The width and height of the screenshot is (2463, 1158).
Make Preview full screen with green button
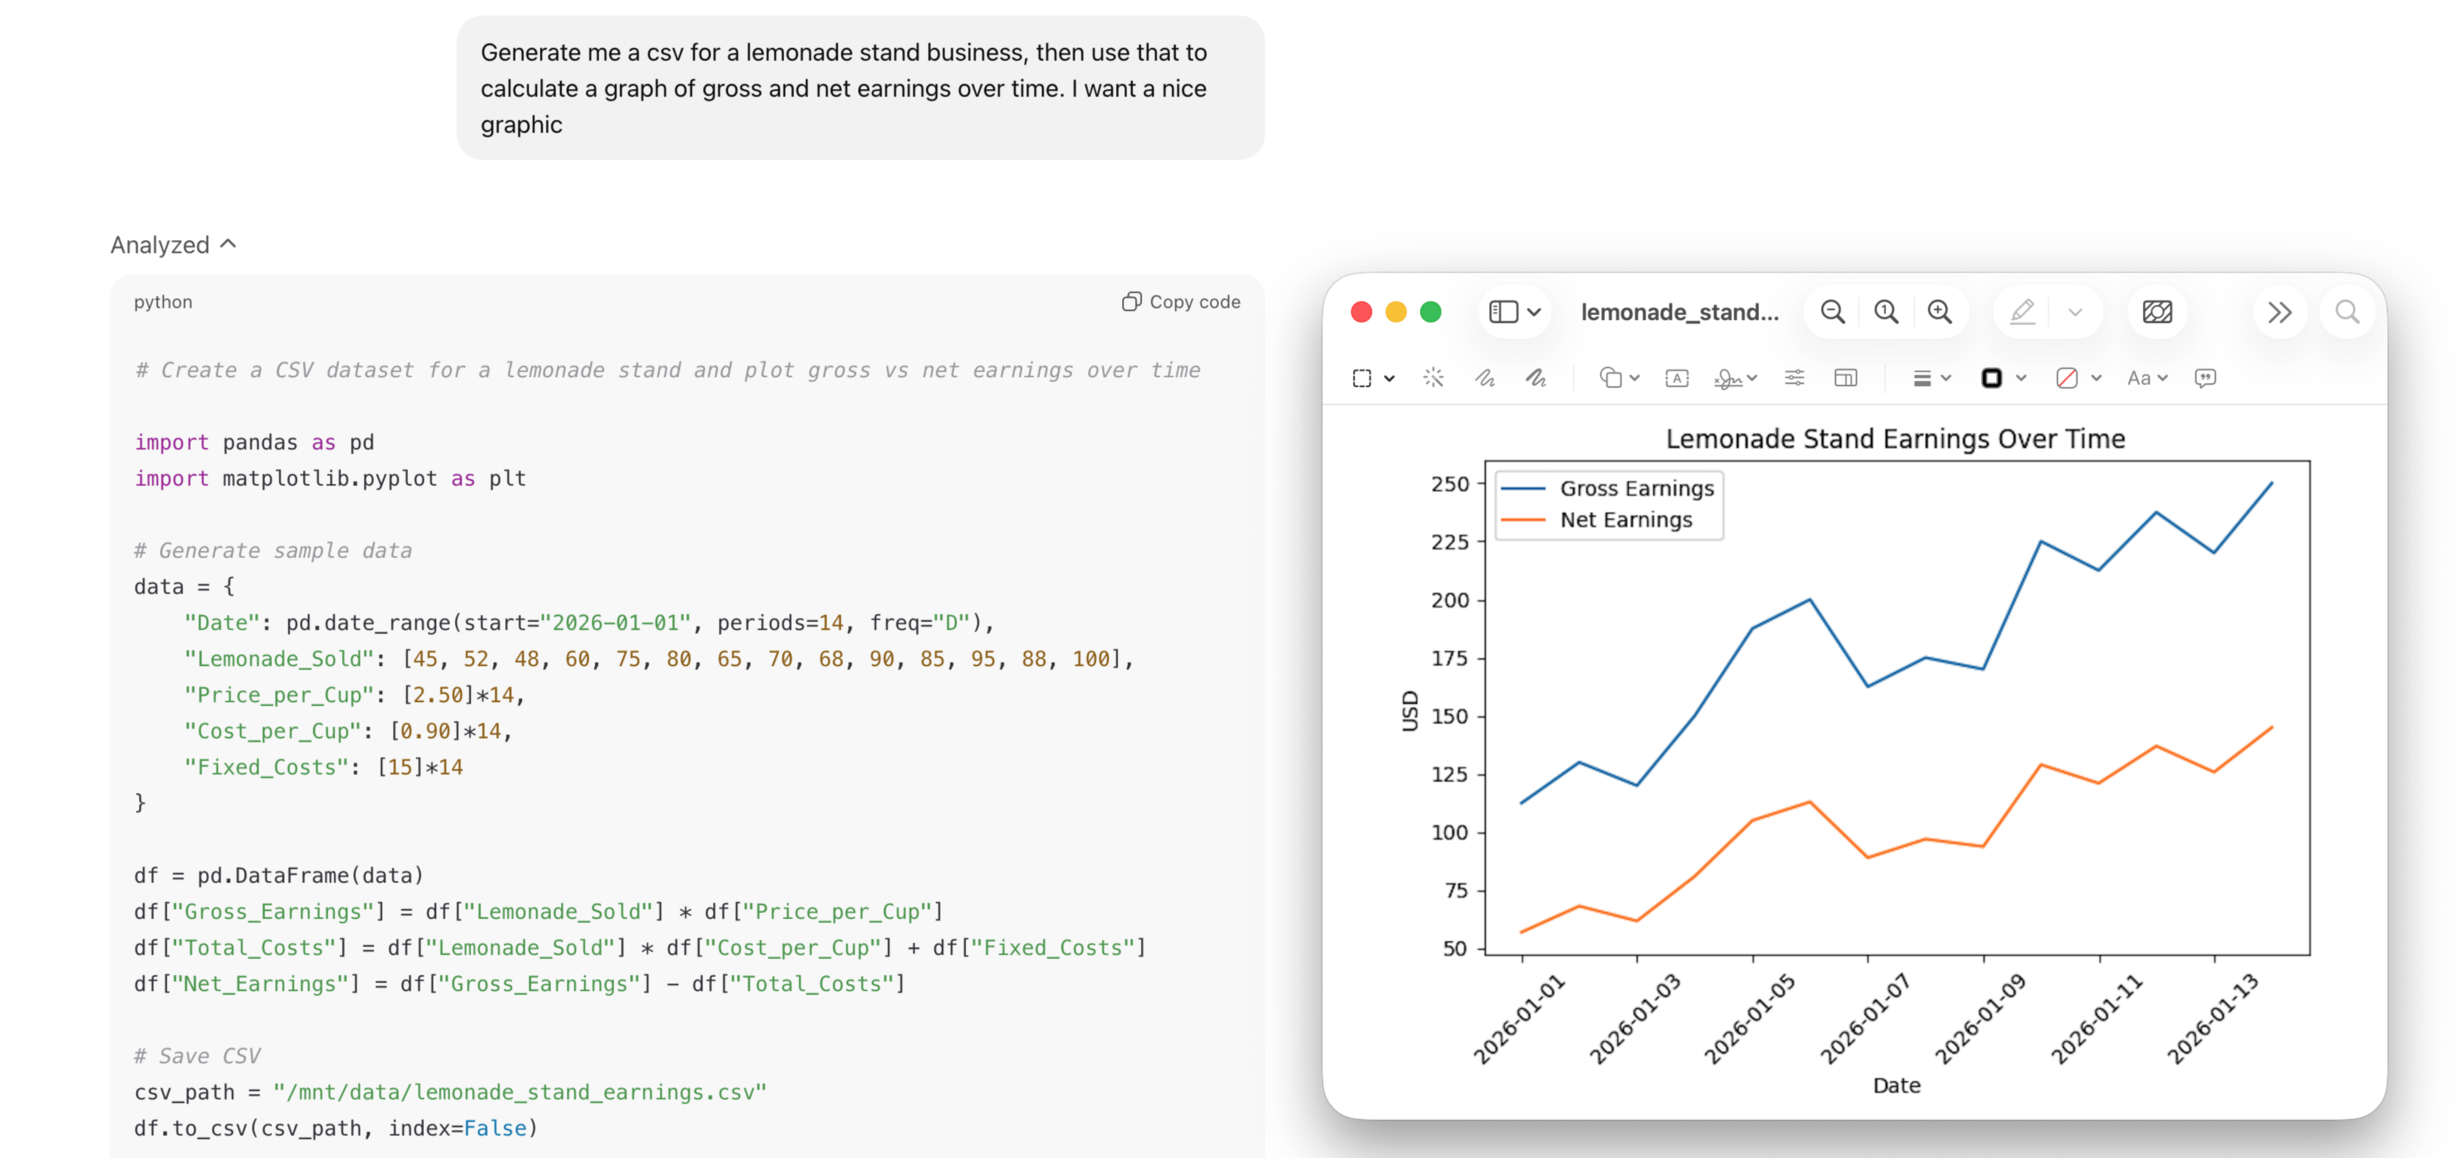[x=1431, y=312]
